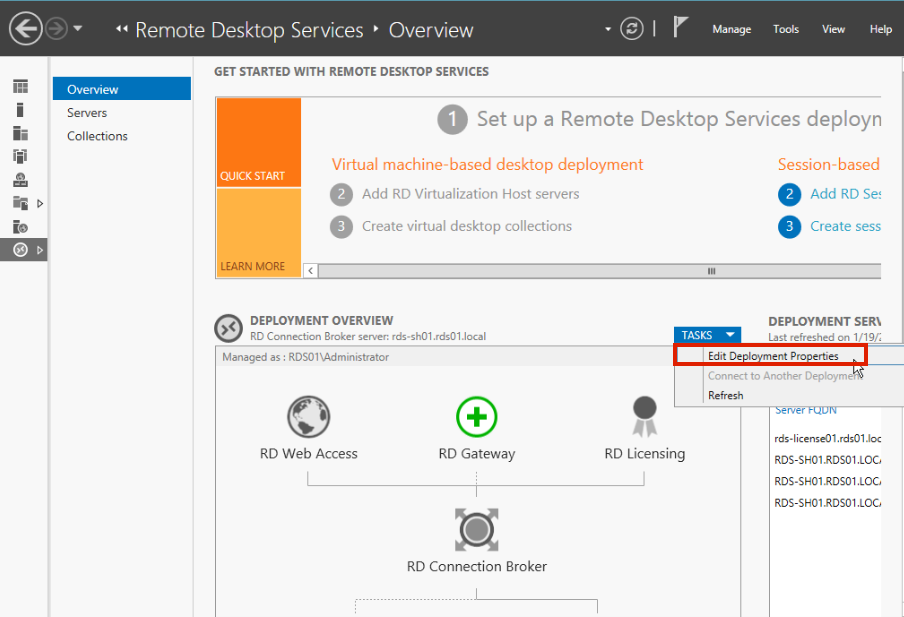Viewport: 904px width, 617px height.
Task: Expand the navigation history dropdown arrow
Action: point(78,28)
